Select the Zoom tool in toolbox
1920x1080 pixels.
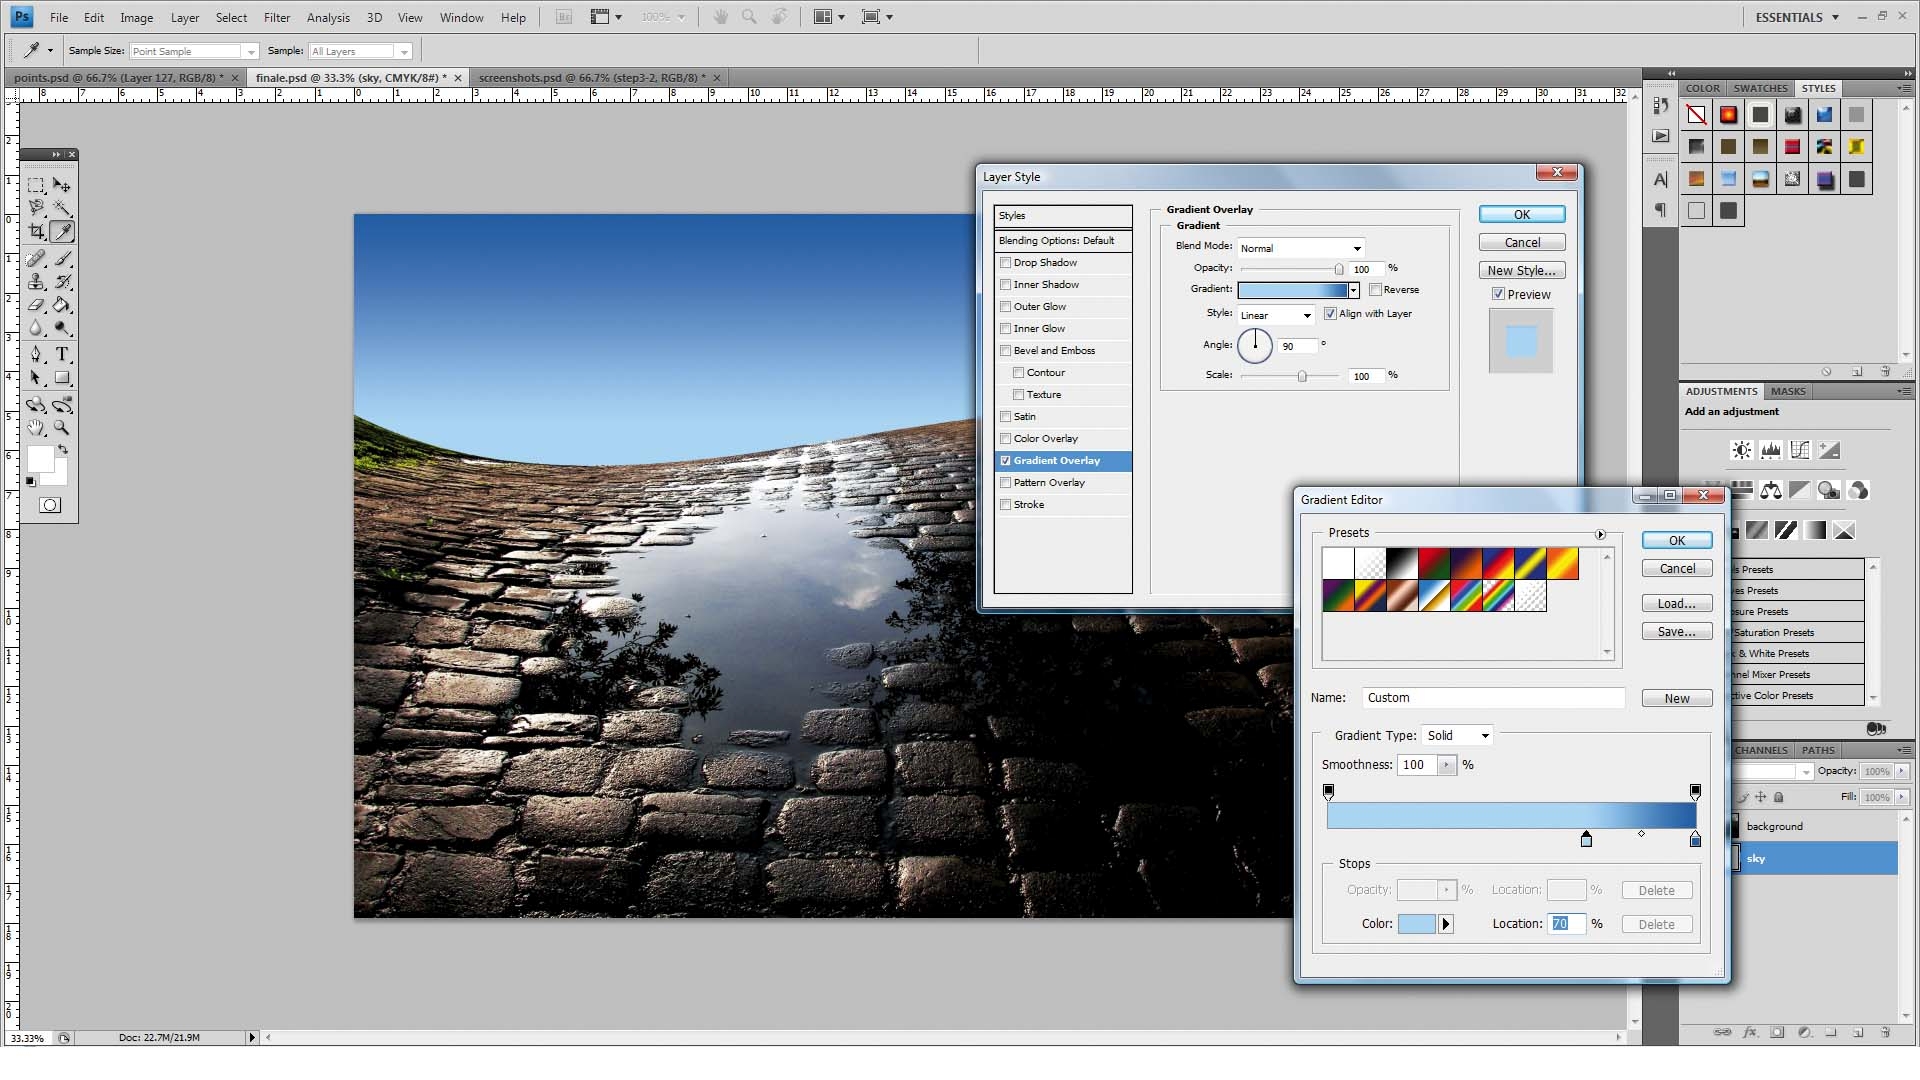pos(62,428)
